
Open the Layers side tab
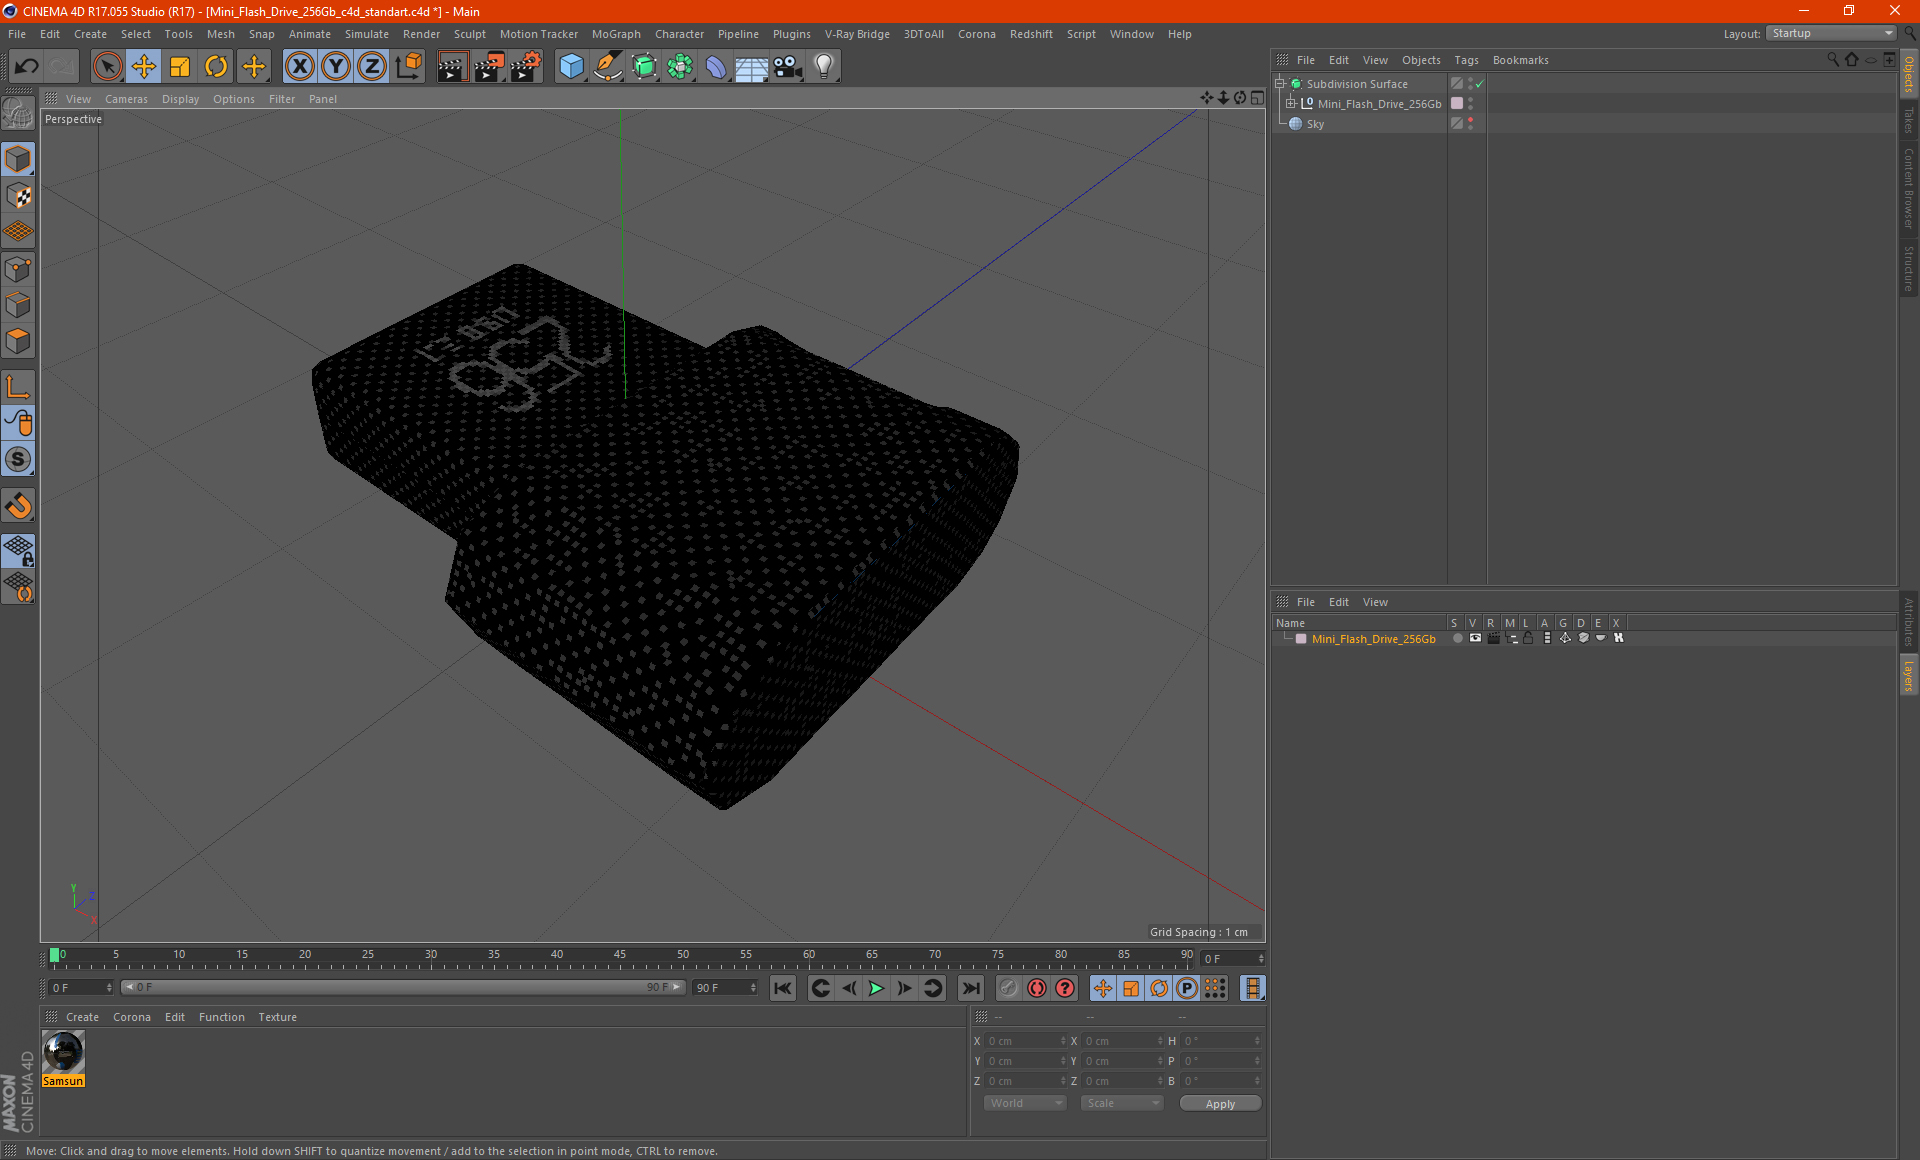coord(1909,675)
